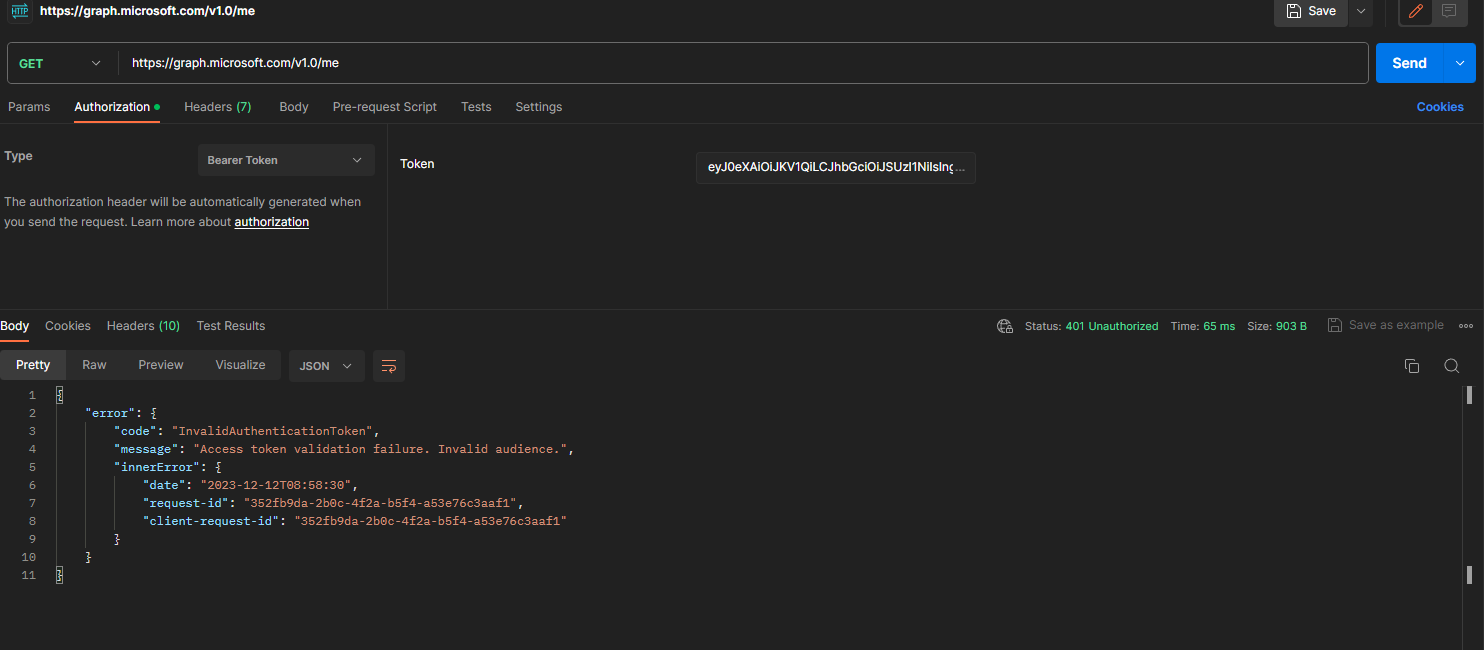Click the network globe icon
The image size is (1484, 650).
[x=1005, y=326]
